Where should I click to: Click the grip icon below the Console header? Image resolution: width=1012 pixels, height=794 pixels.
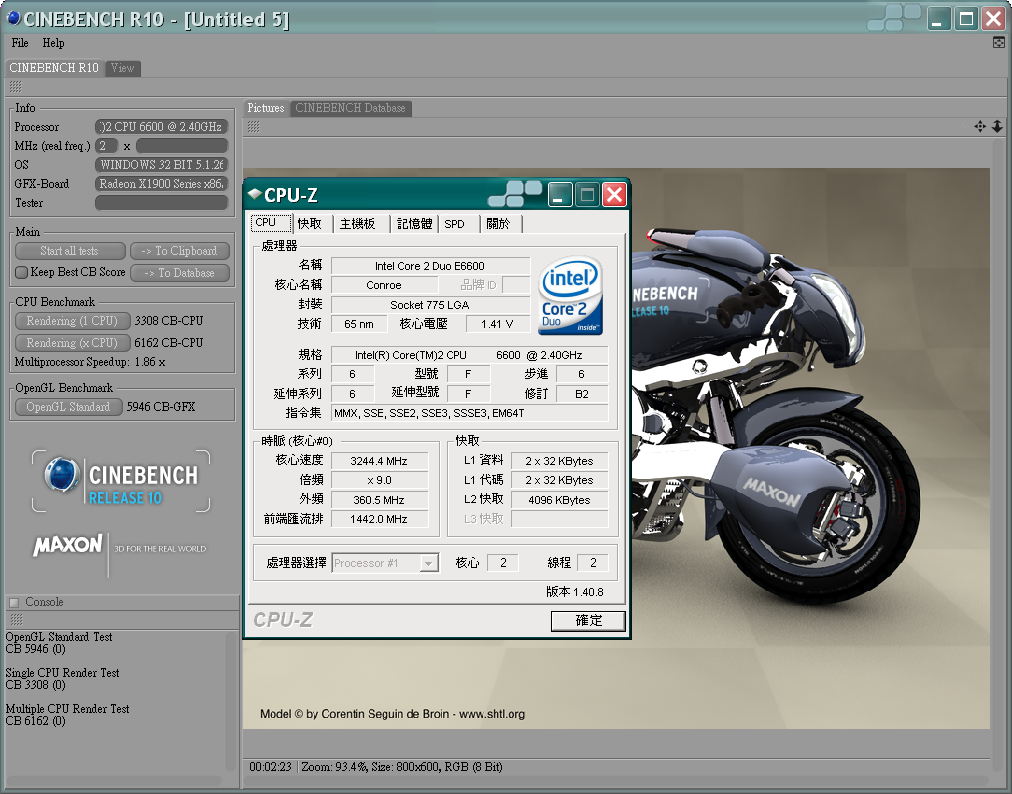click(x=15, y=620)
